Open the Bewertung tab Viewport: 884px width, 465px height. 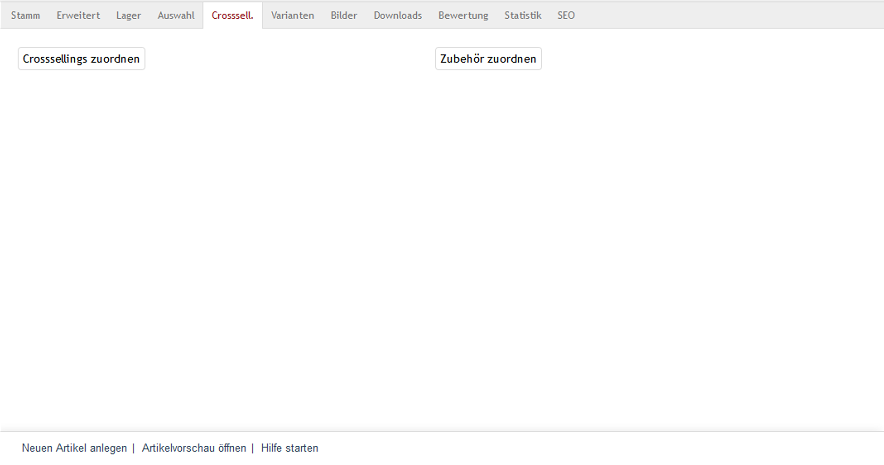click(463, 16)
